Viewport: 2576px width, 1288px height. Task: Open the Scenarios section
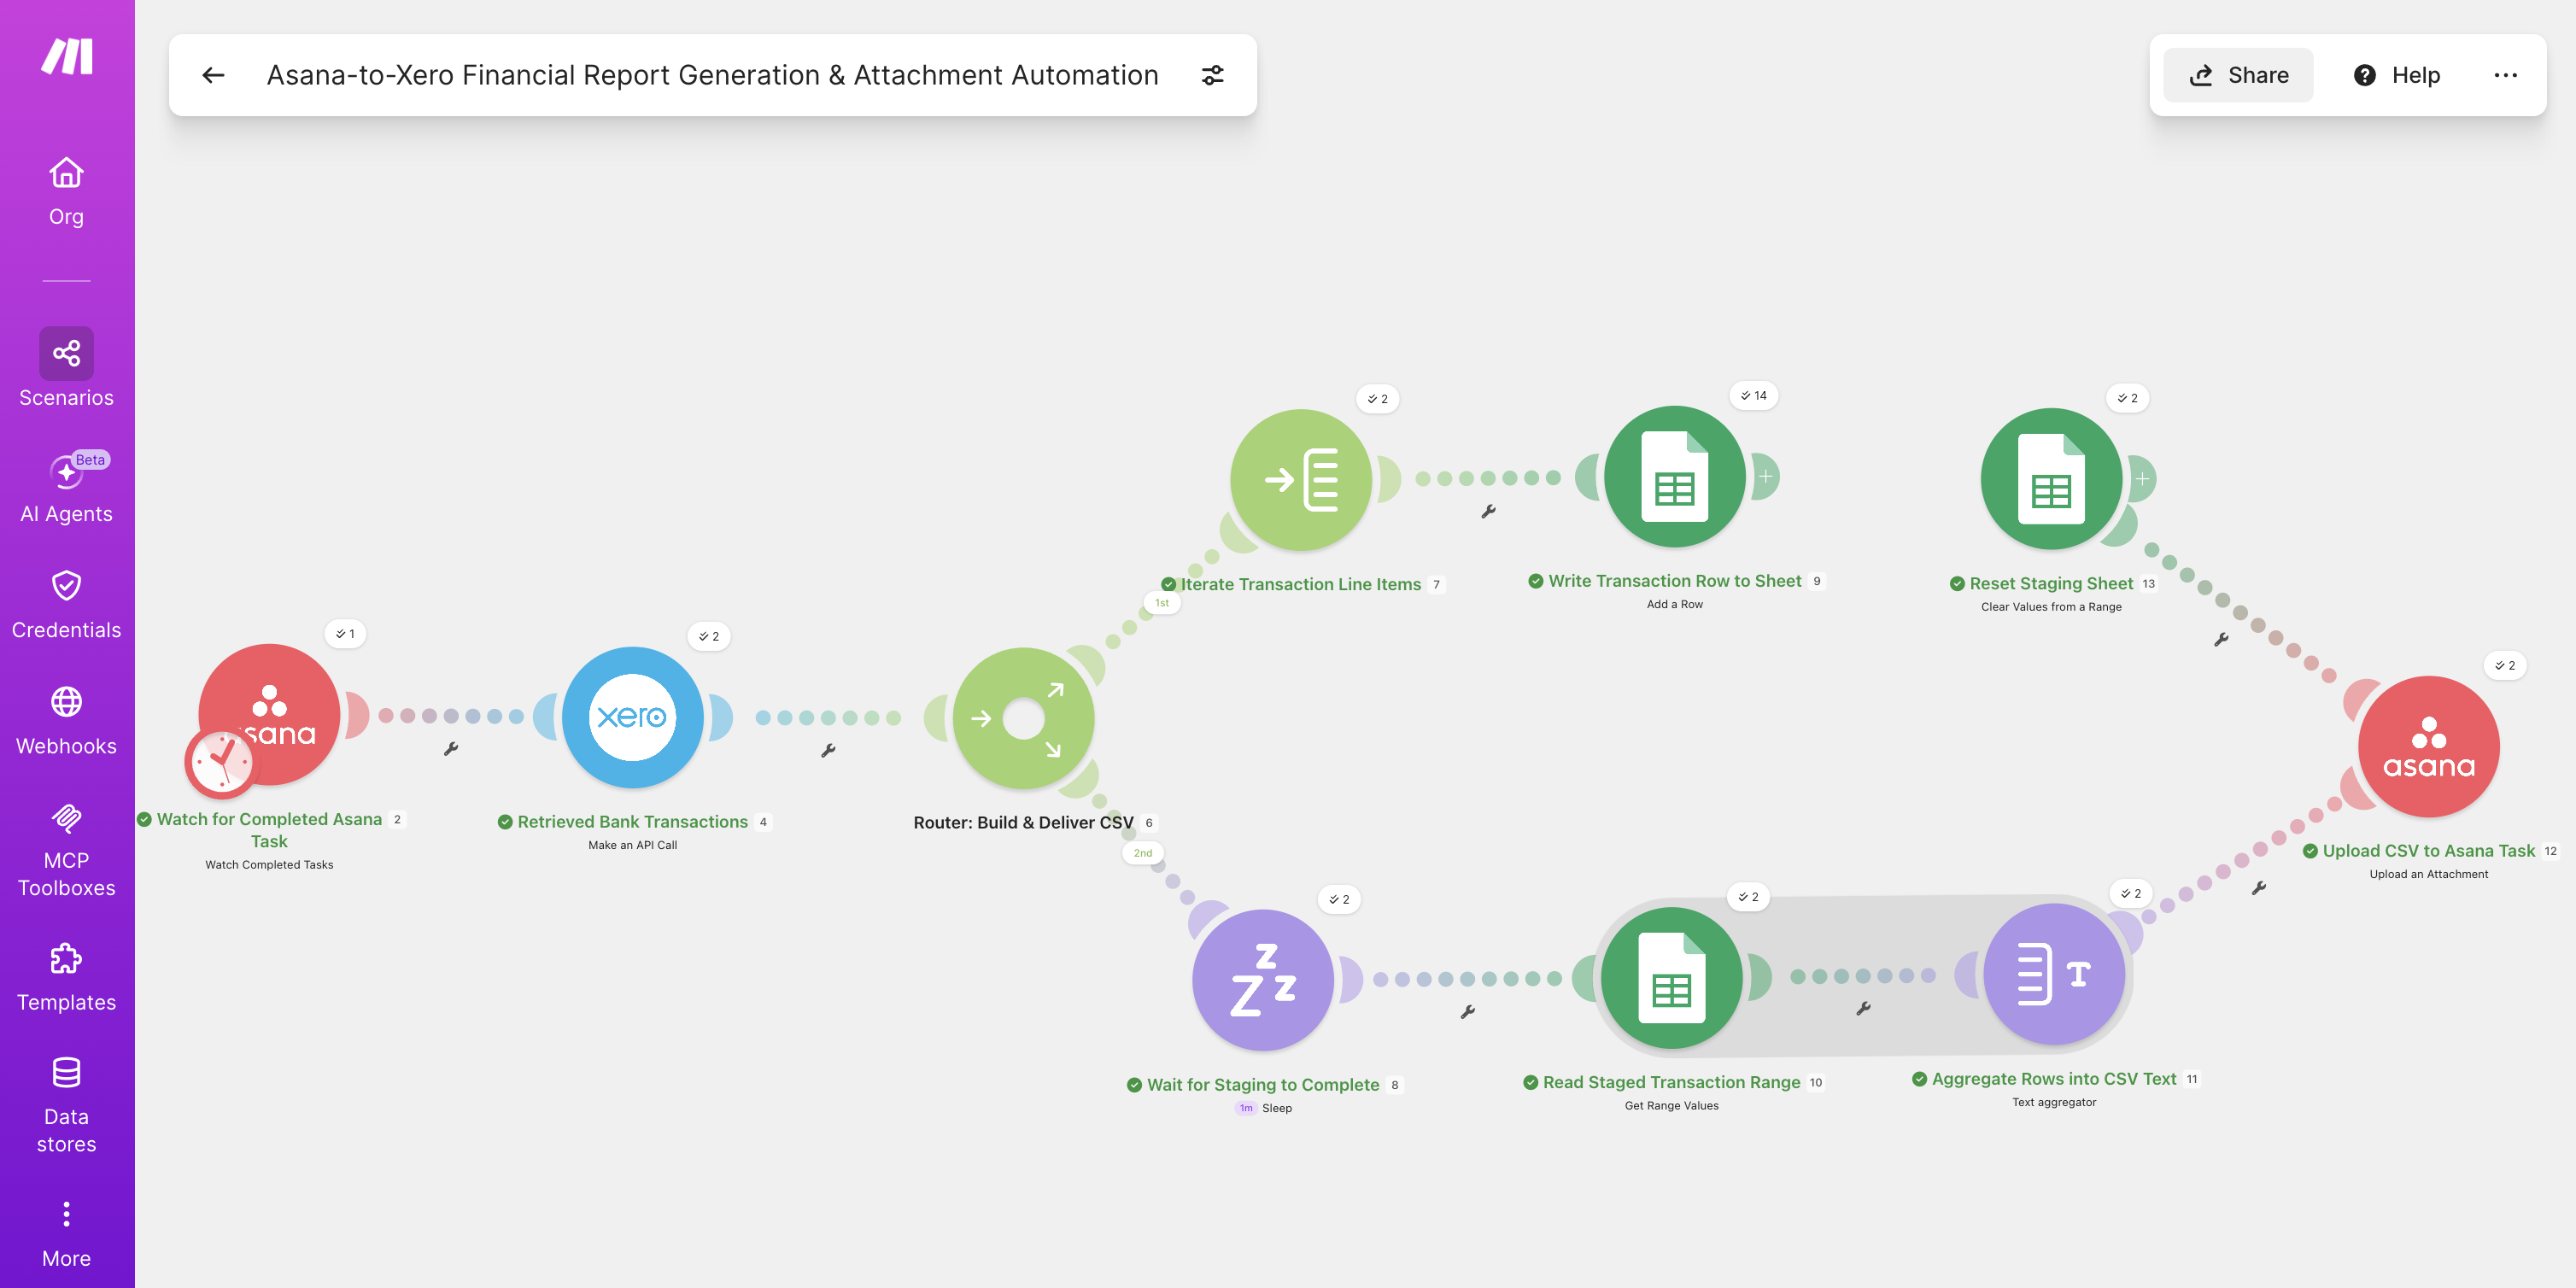pyautogui.click(x=66, y=368)
